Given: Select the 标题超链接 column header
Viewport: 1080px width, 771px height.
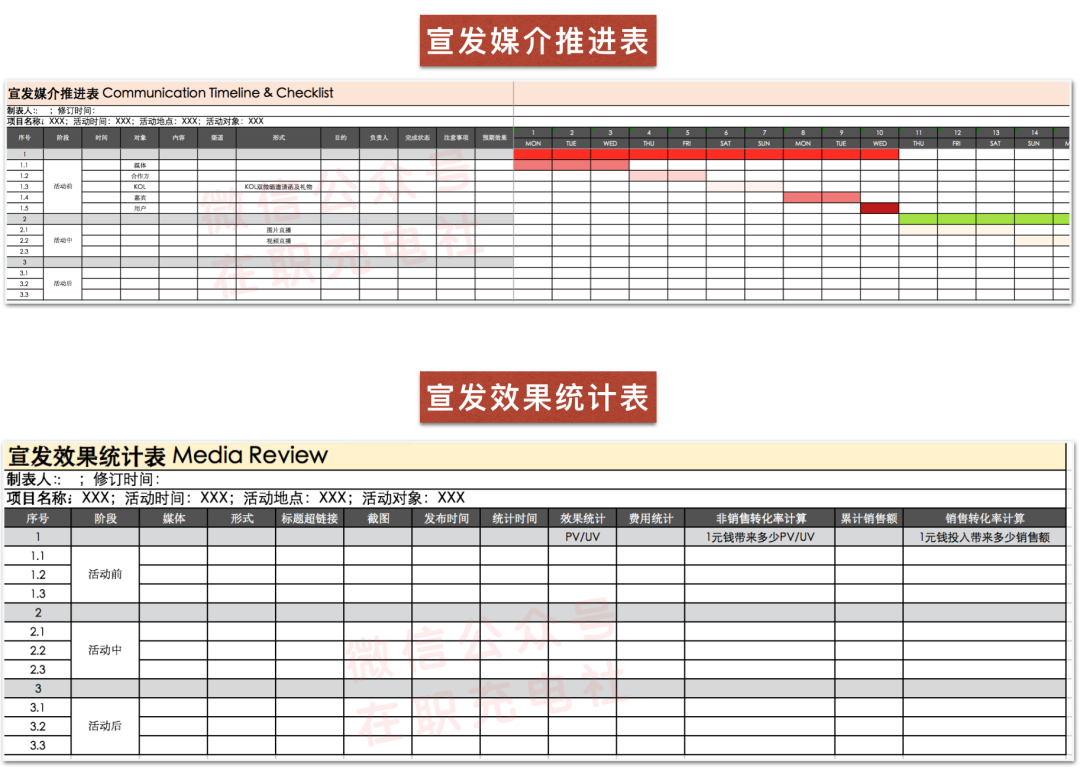Looking at the screenshot, I should (309, 518).
